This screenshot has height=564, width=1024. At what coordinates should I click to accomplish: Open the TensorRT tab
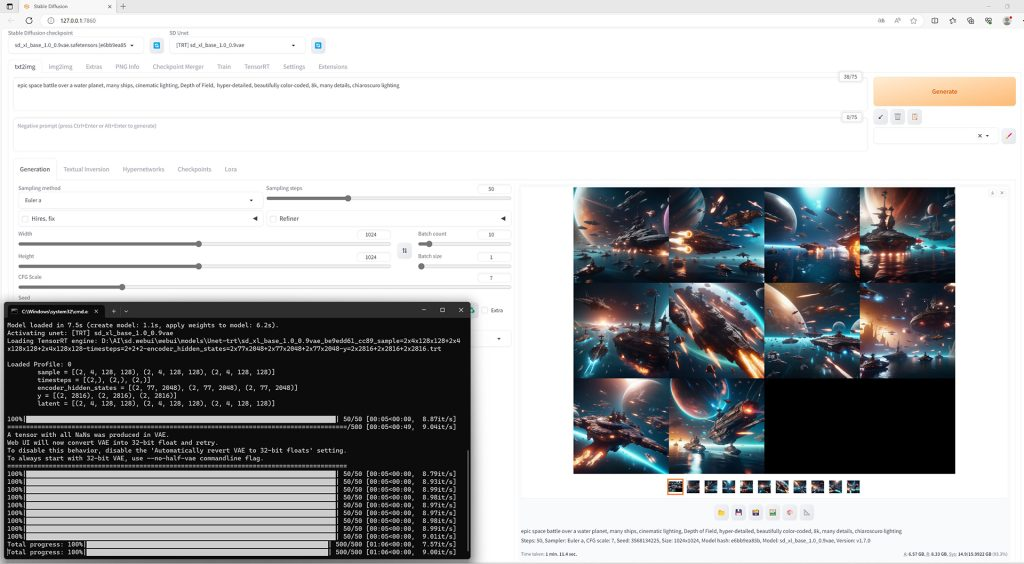[x=257, y=67]
